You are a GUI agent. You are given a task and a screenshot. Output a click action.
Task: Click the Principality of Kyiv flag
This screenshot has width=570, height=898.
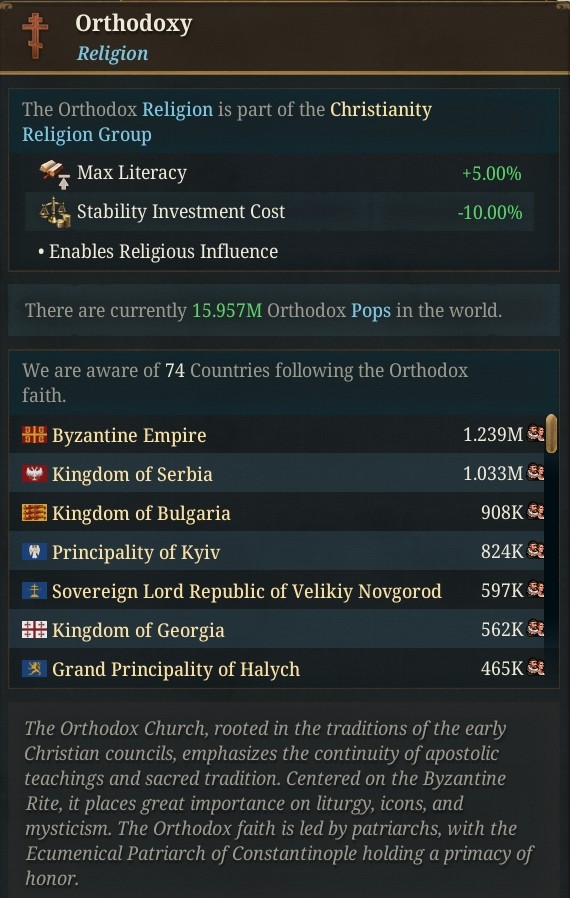click(34, 552)
